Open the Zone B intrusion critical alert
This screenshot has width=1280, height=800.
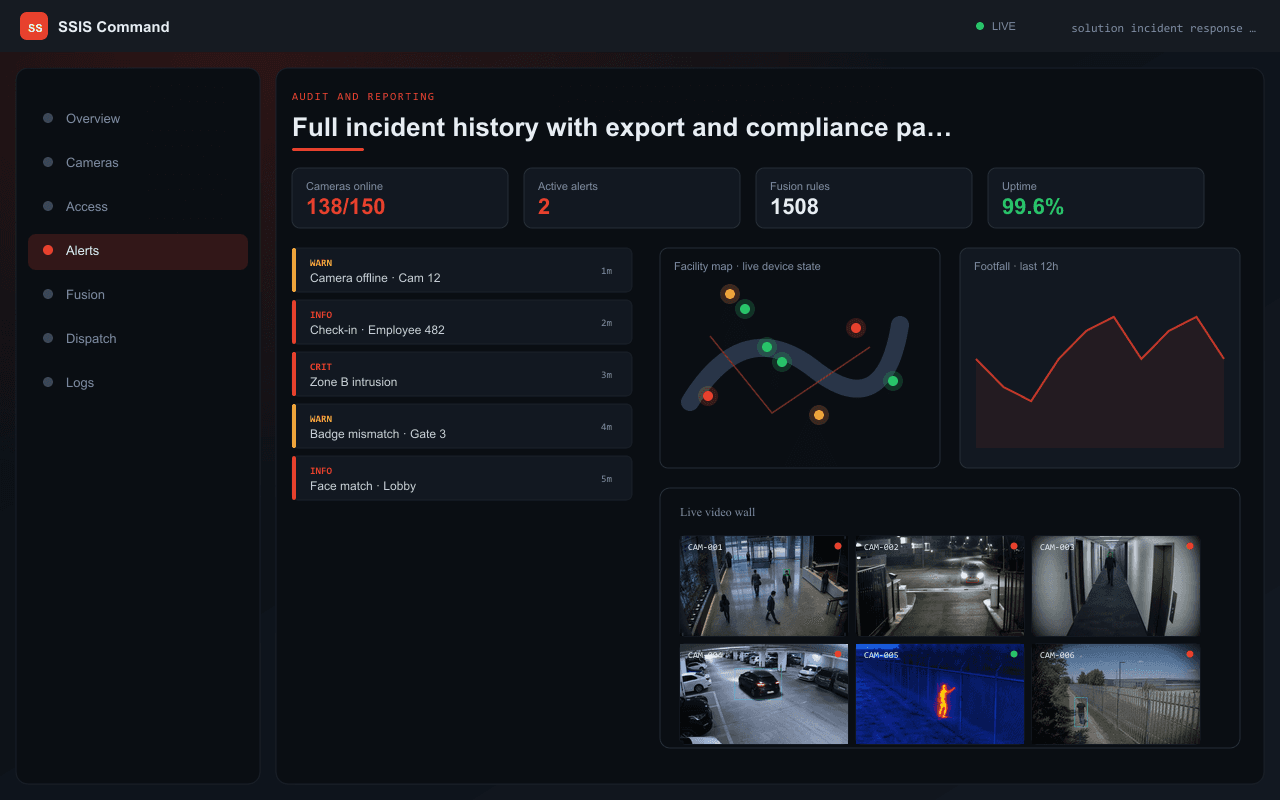pyautogui.click(x=462, y=374)
